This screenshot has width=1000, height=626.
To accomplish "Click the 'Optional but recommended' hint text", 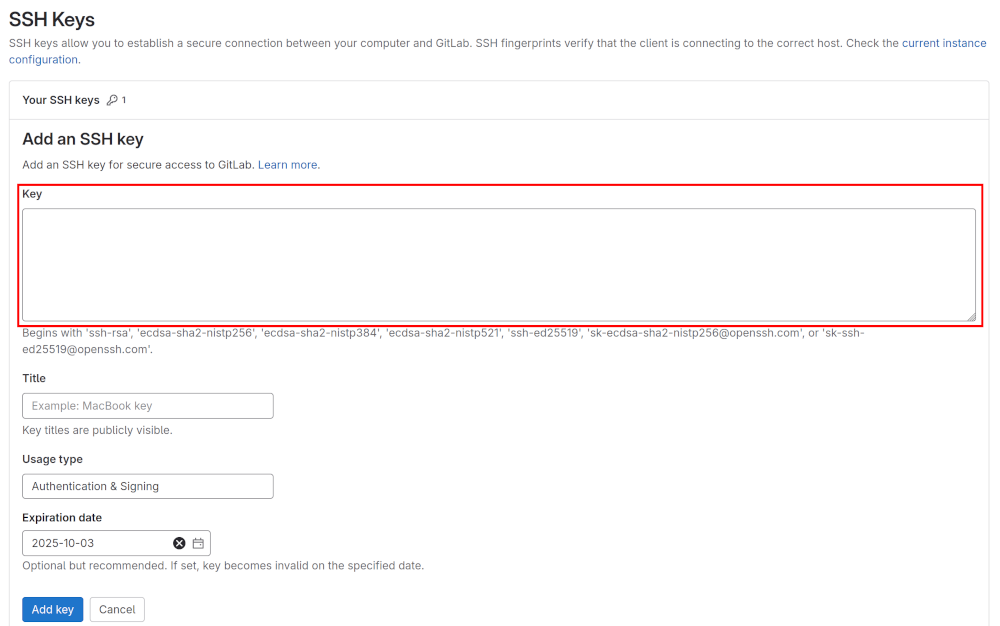I will tap(223, 565).
